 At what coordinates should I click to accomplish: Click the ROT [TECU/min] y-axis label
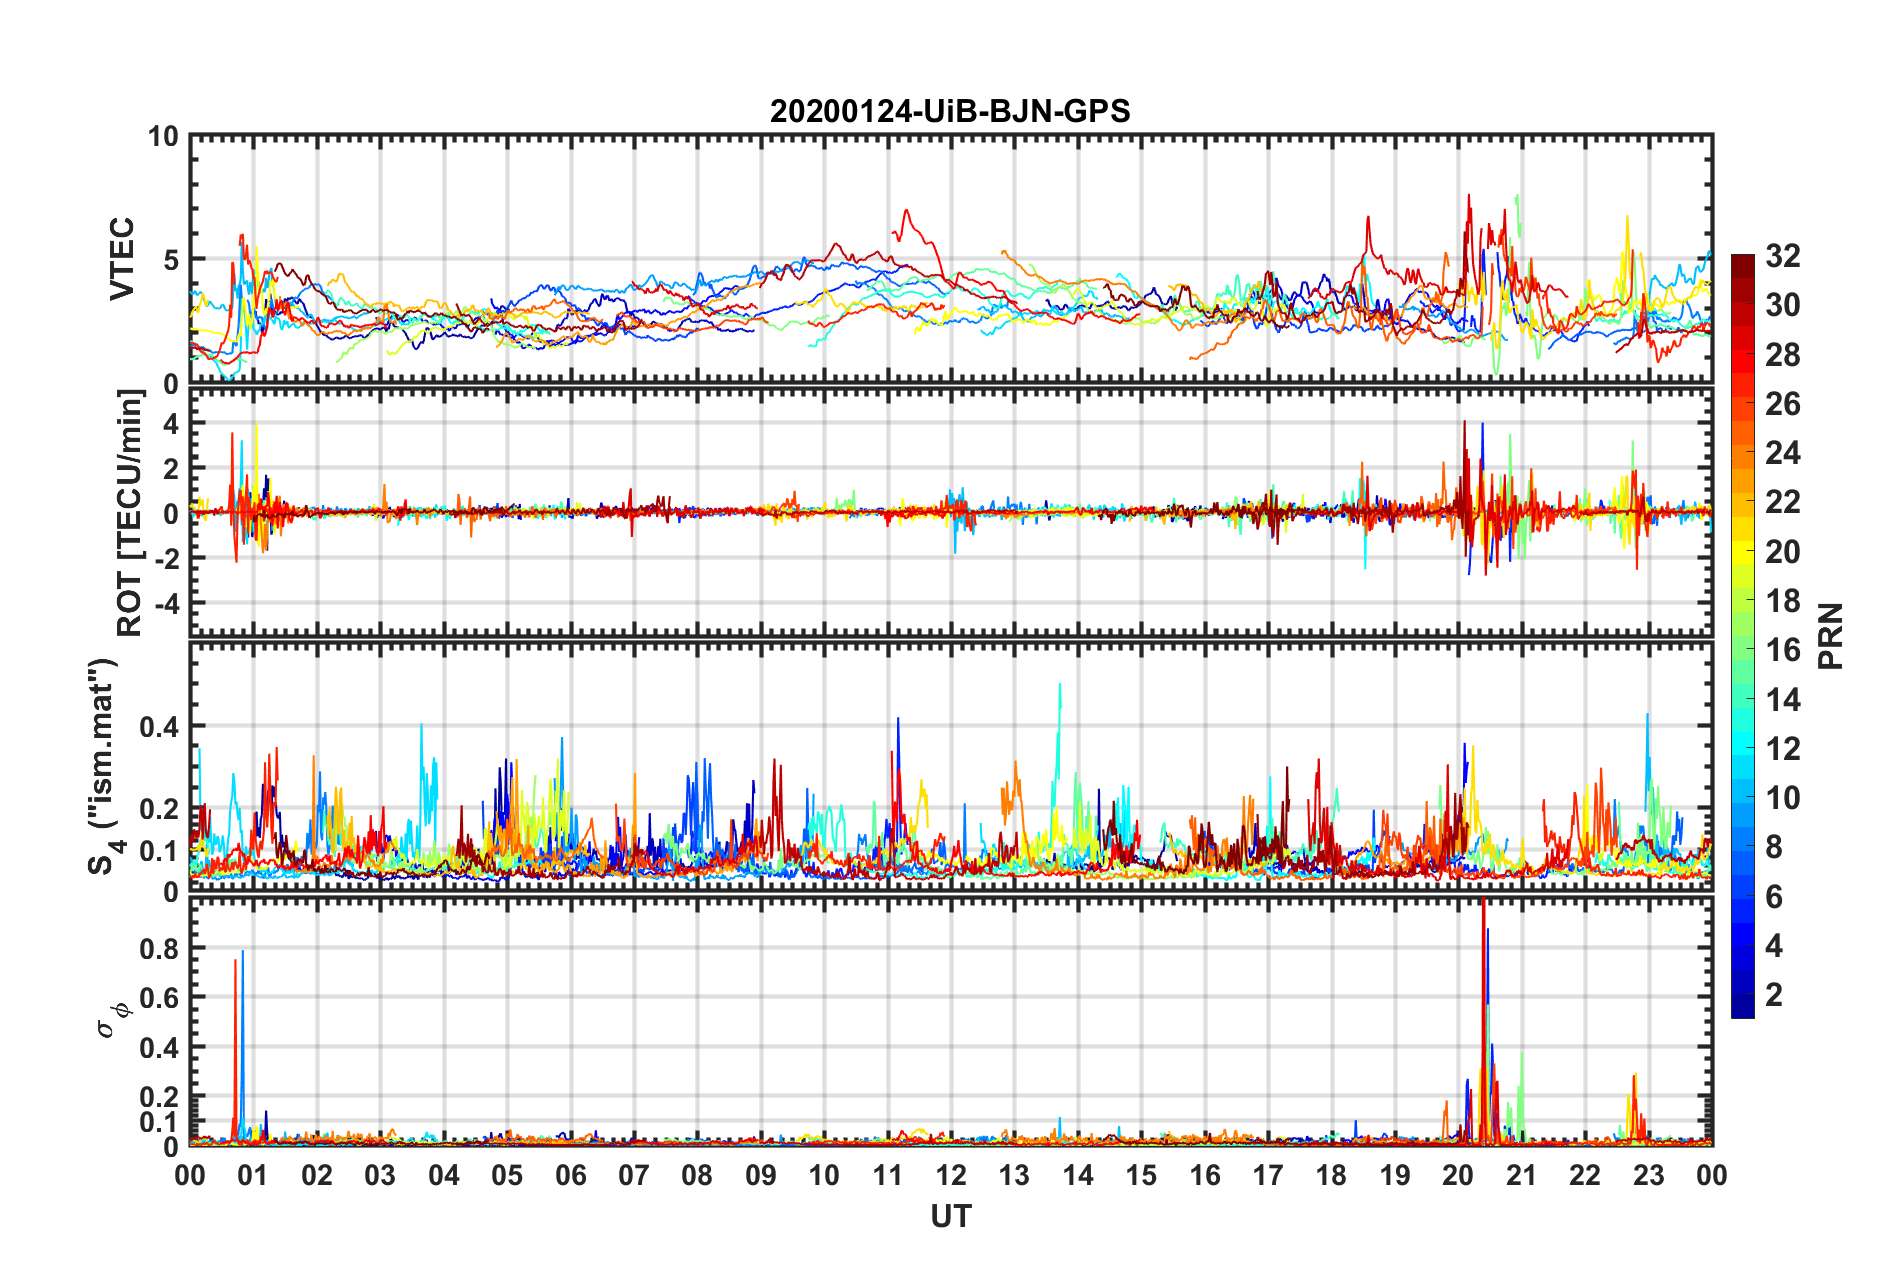[130, 513]
